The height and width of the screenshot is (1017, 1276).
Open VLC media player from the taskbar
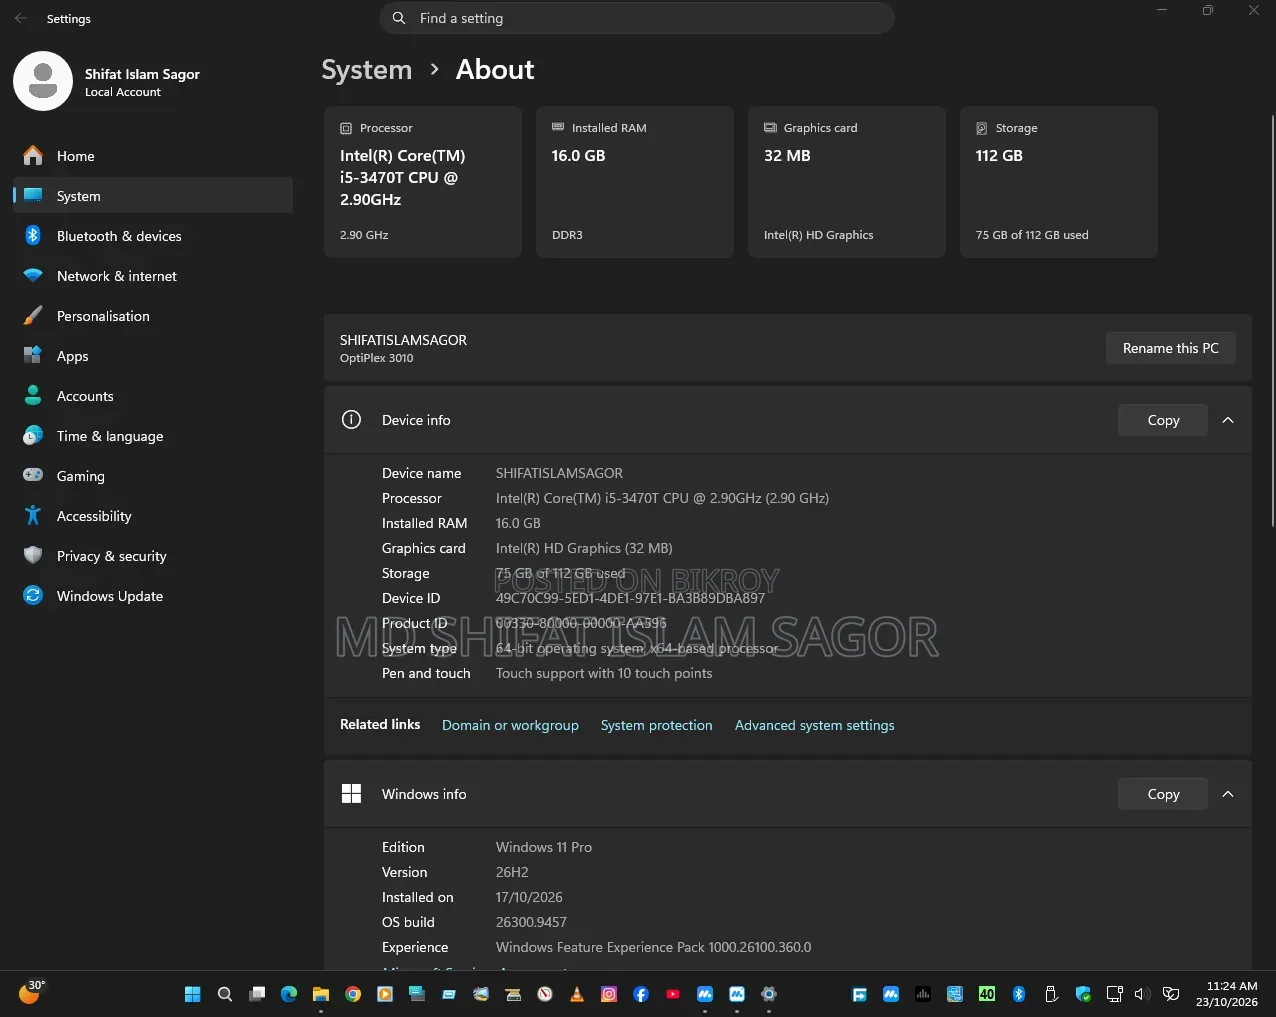click(x=577, y=994)
